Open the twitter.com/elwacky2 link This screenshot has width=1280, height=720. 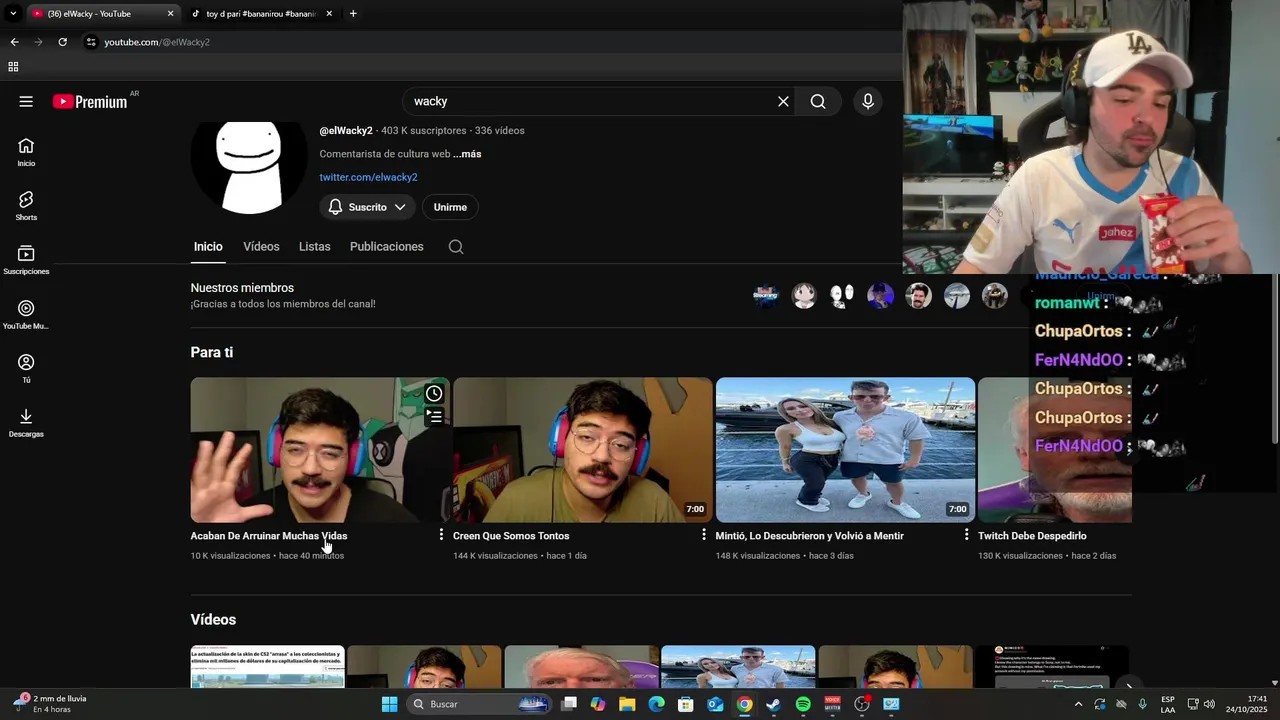click(x=368, y=177)
